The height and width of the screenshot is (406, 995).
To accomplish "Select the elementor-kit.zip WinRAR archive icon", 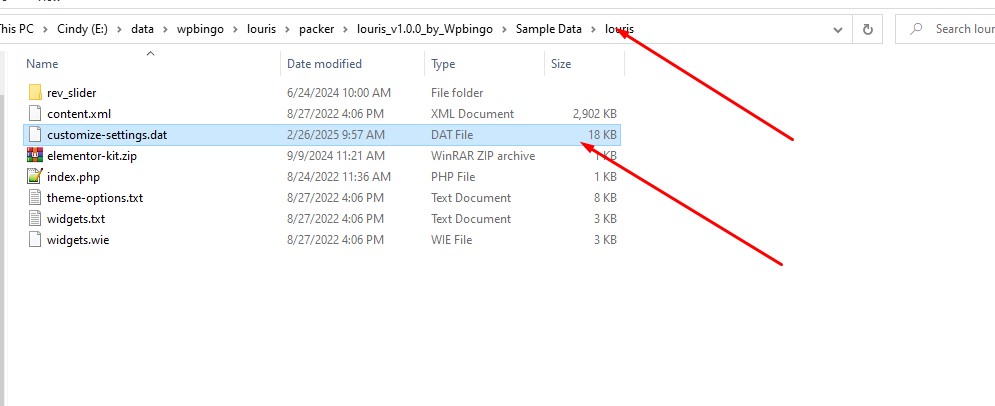I will click(x=35, y=156).
